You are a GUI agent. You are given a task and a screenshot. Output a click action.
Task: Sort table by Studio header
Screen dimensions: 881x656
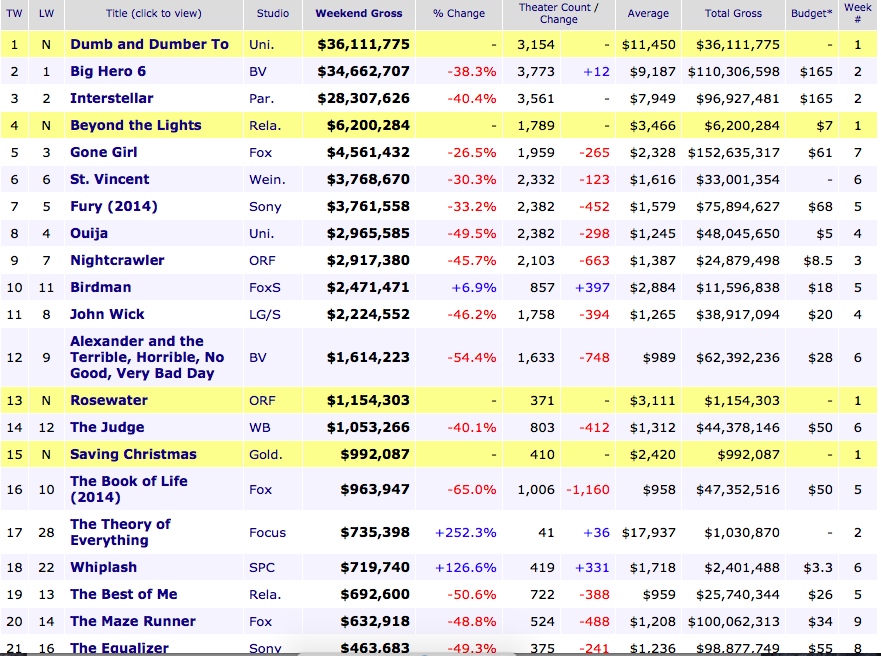click(x=273, y=13)
